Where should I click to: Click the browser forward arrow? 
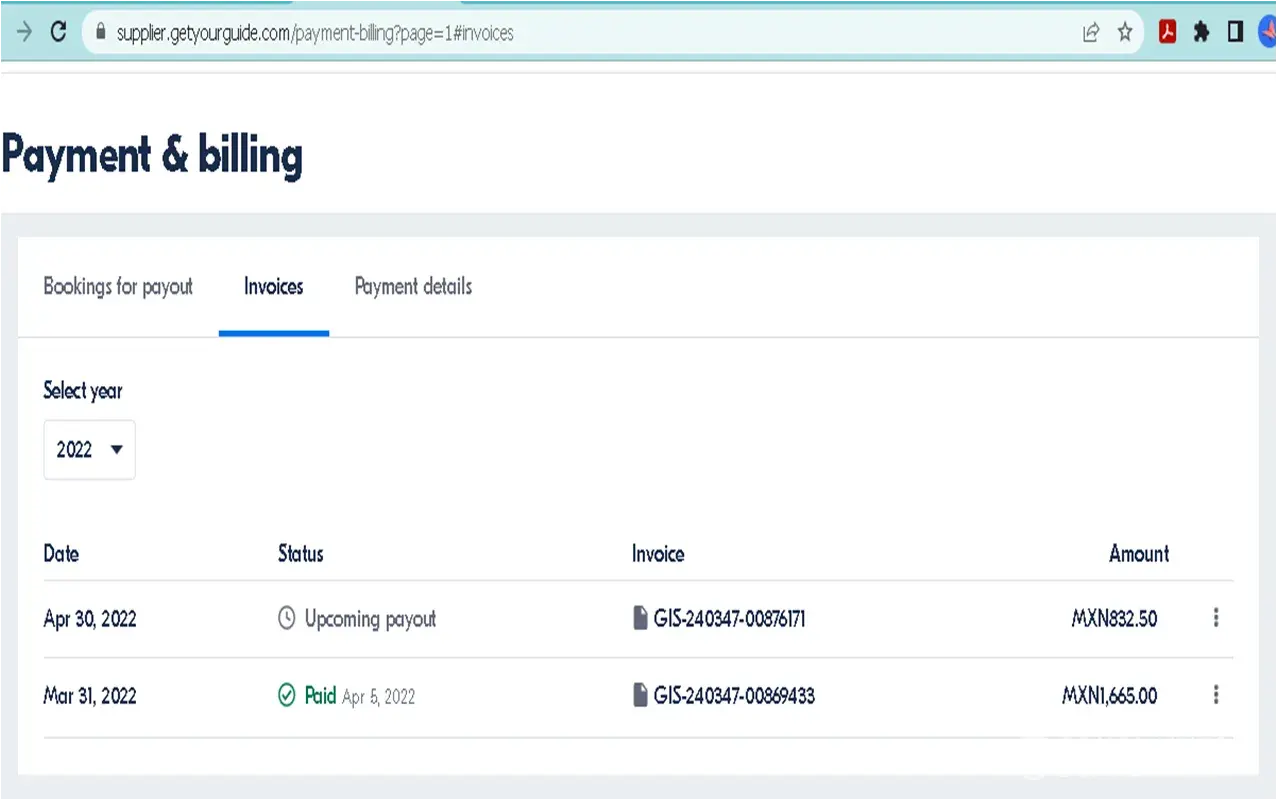(23, 32)
